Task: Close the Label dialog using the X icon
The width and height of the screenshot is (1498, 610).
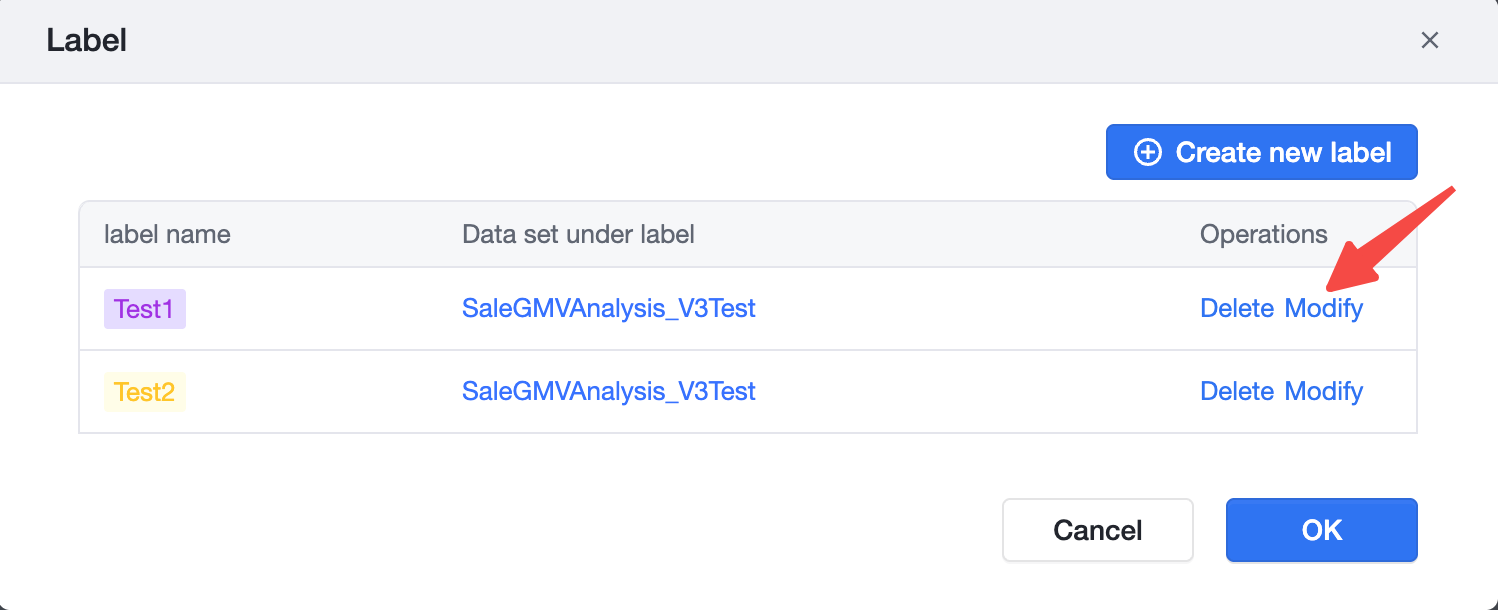Action: coord(1430,40)
